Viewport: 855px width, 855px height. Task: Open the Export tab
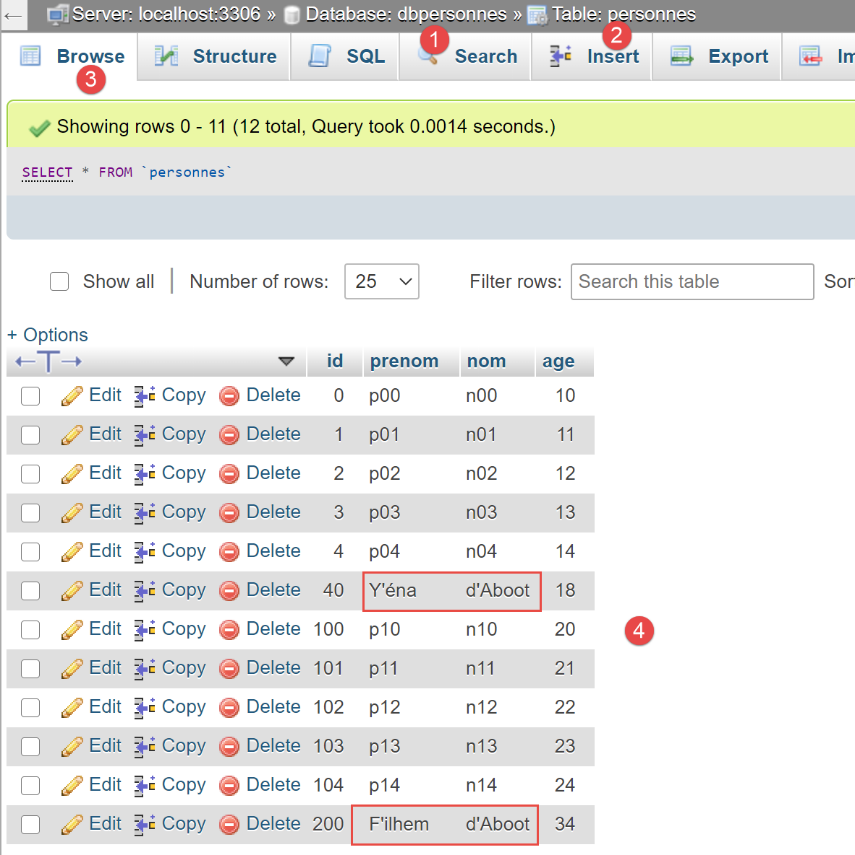[720, 56]
